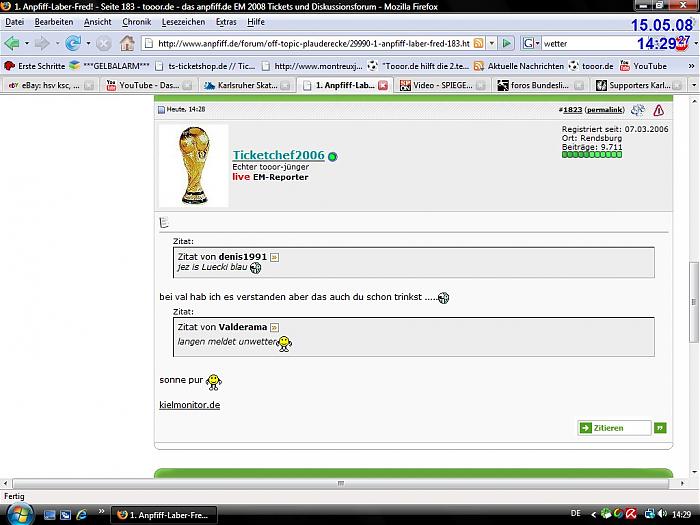The height and width of the screenshot is (525, 700).
Task: Open the Windows Start orb
Action: tap(20, 513)
